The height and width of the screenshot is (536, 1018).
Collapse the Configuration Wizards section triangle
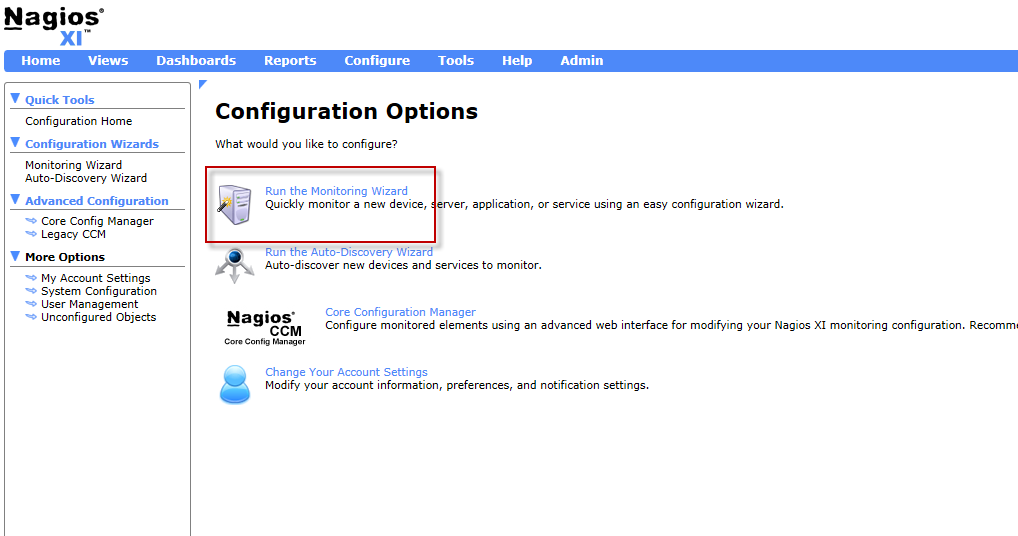pyautogui.click(x=16, y=143)
